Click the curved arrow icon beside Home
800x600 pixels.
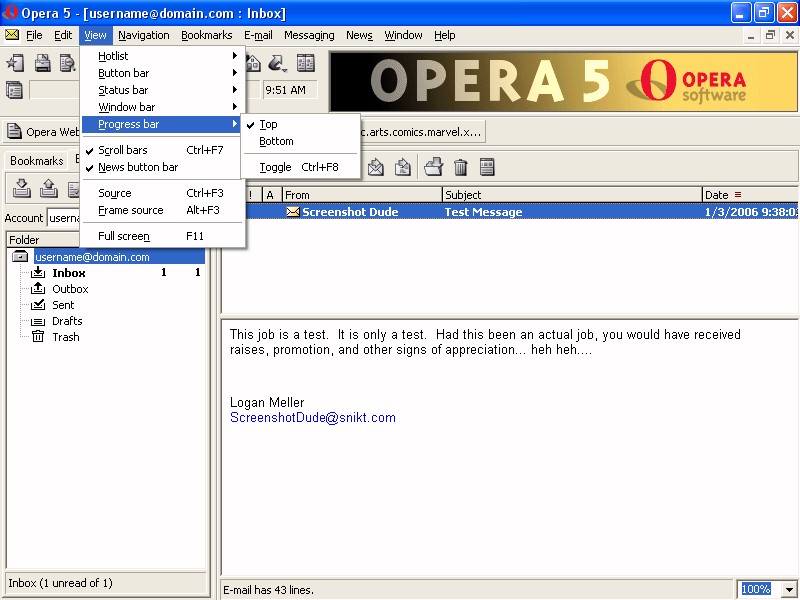point(277,63)
